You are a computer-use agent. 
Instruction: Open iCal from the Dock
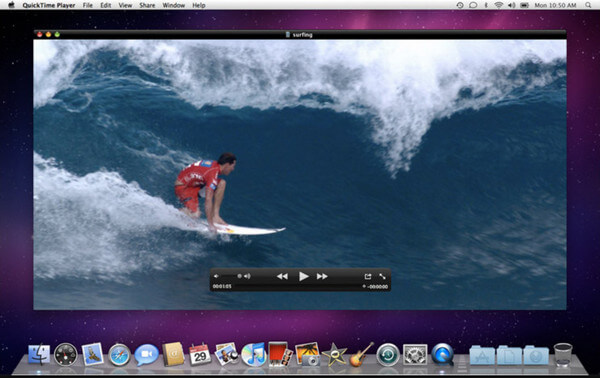coord(200,354)
